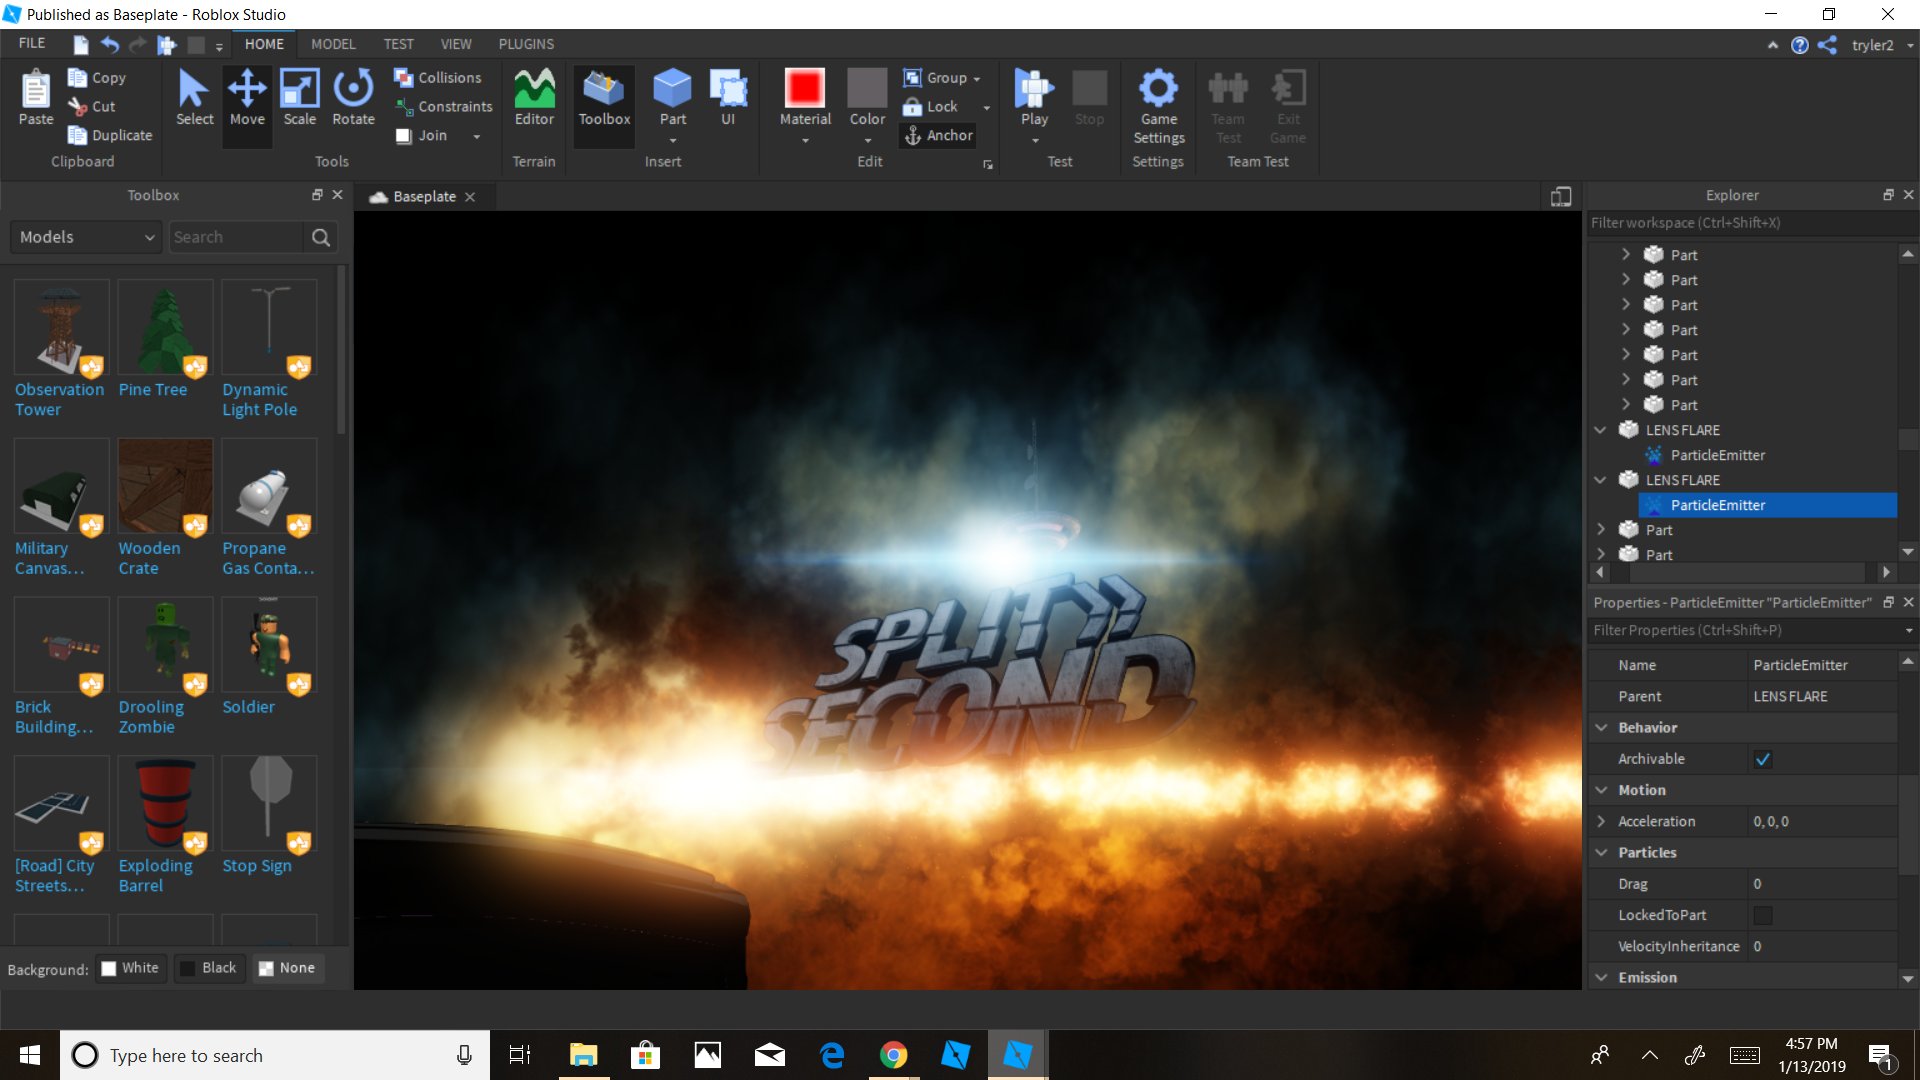Toggle the Archivable checkbox
Screen dimensions: 1920x1080
tap(1763, 759)
